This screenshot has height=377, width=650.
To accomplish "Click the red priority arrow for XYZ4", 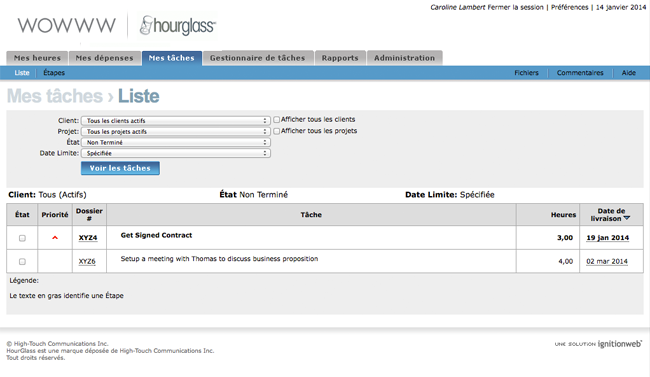I will click(55, 238).
